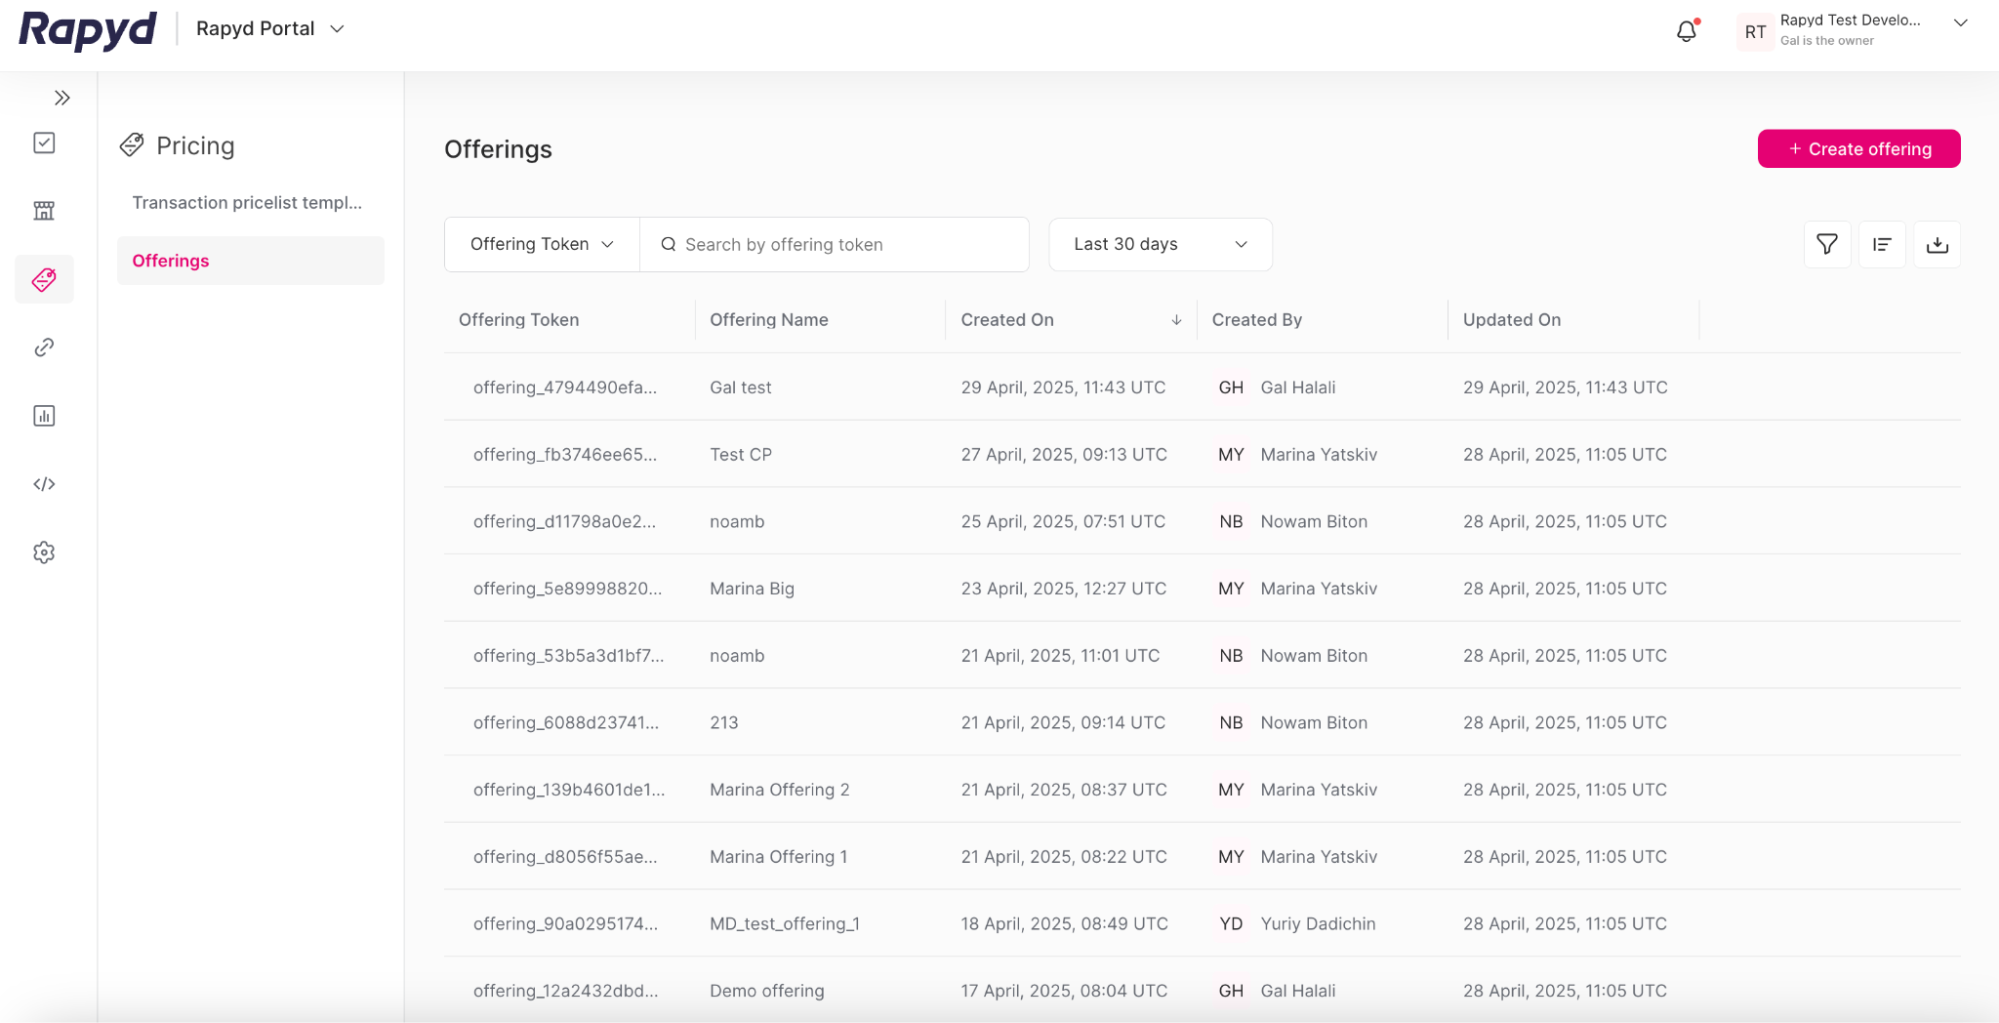Image resolution: width=1999 pixels, height=1023 pixels.
Task: Expand the Rapyd Portal workspace switcher
Action: coord(269,28)
